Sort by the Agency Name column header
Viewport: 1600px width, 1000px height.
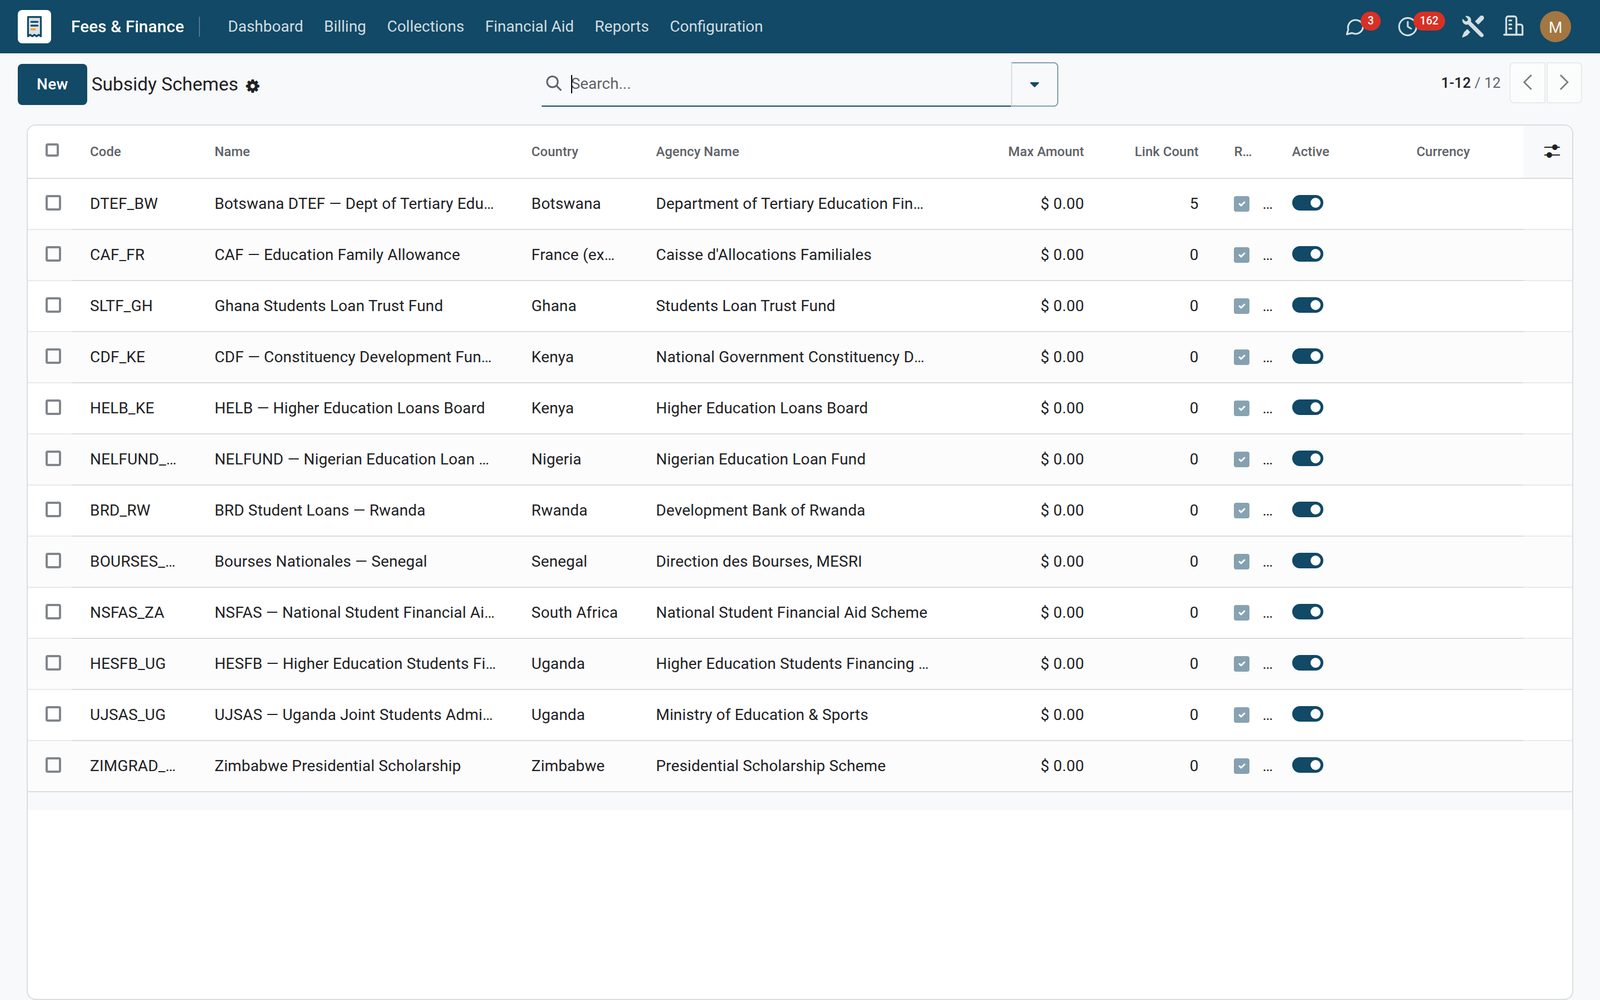pyautogui.click(x=697, y=151)
